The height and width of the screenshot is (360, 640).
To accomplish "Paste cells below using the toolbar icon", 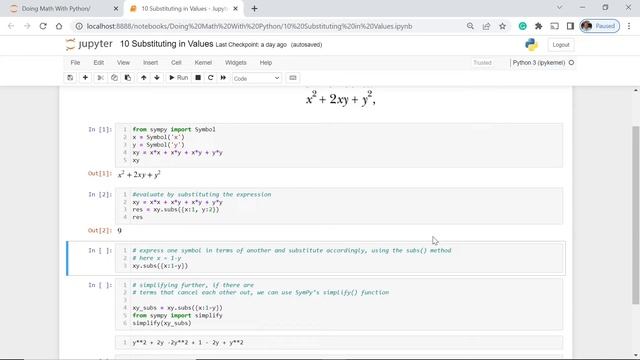I will point(128,78).
